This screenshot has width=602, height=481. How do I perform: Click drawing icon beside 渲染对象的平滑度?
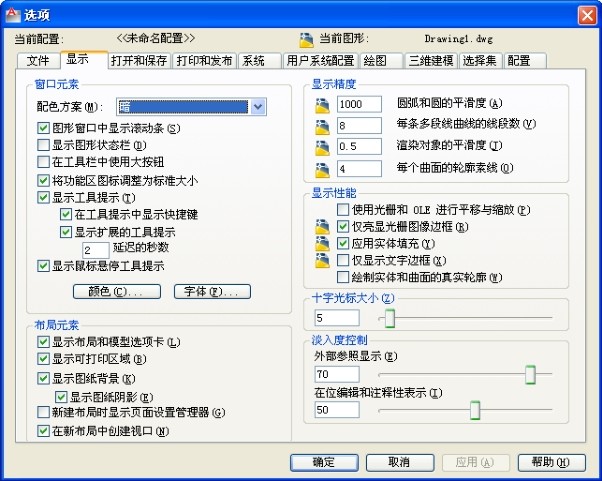tap(322, 148)
